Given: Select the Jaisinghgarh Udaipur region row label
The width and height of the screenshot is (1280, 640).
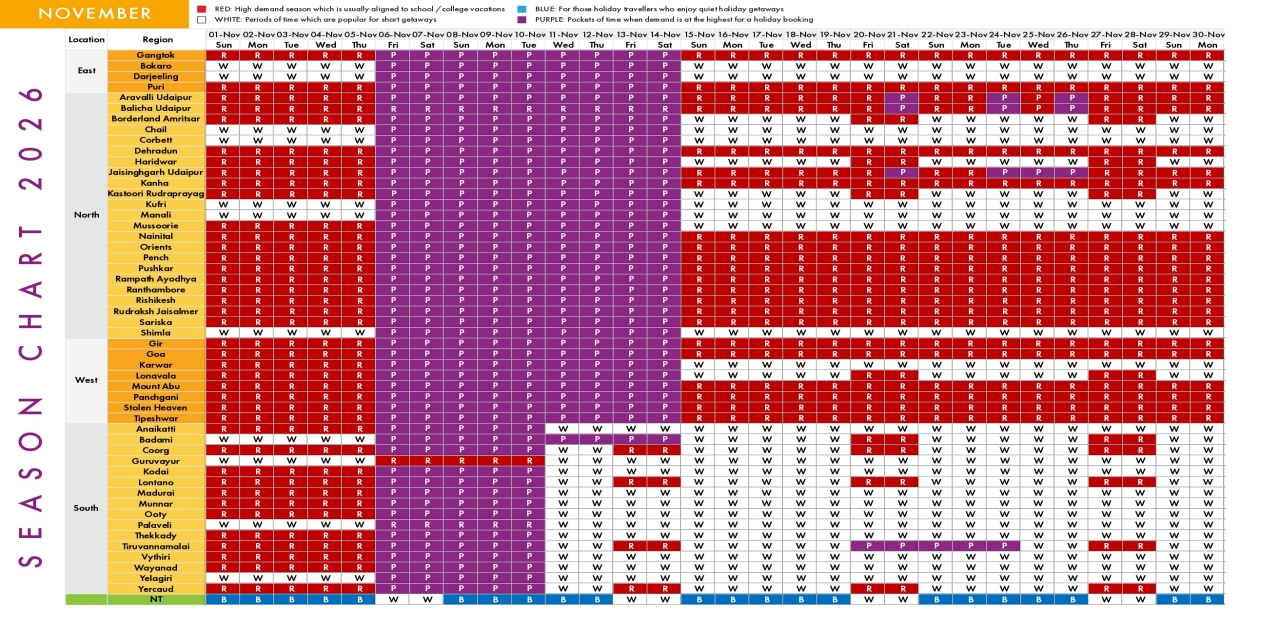Looking at the screenshot, I should click(155, 173).
